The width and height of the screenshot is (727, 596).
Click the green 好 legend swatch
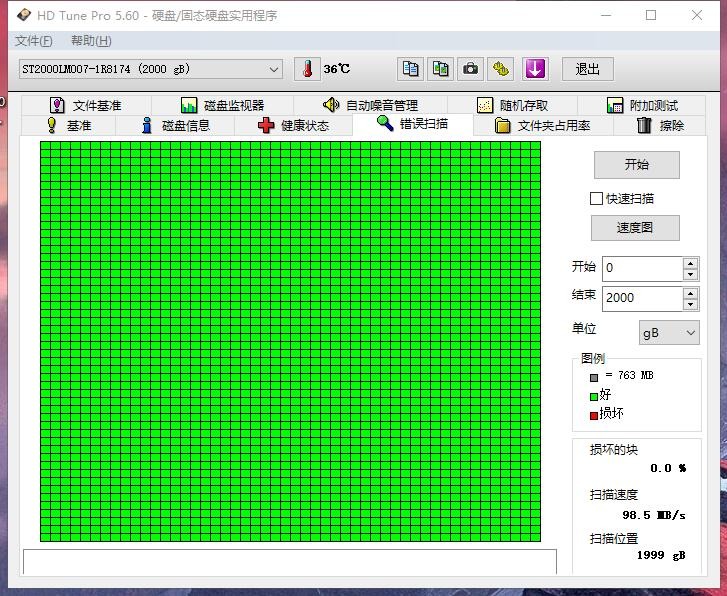pyautogui.click(x=593, y=397)
